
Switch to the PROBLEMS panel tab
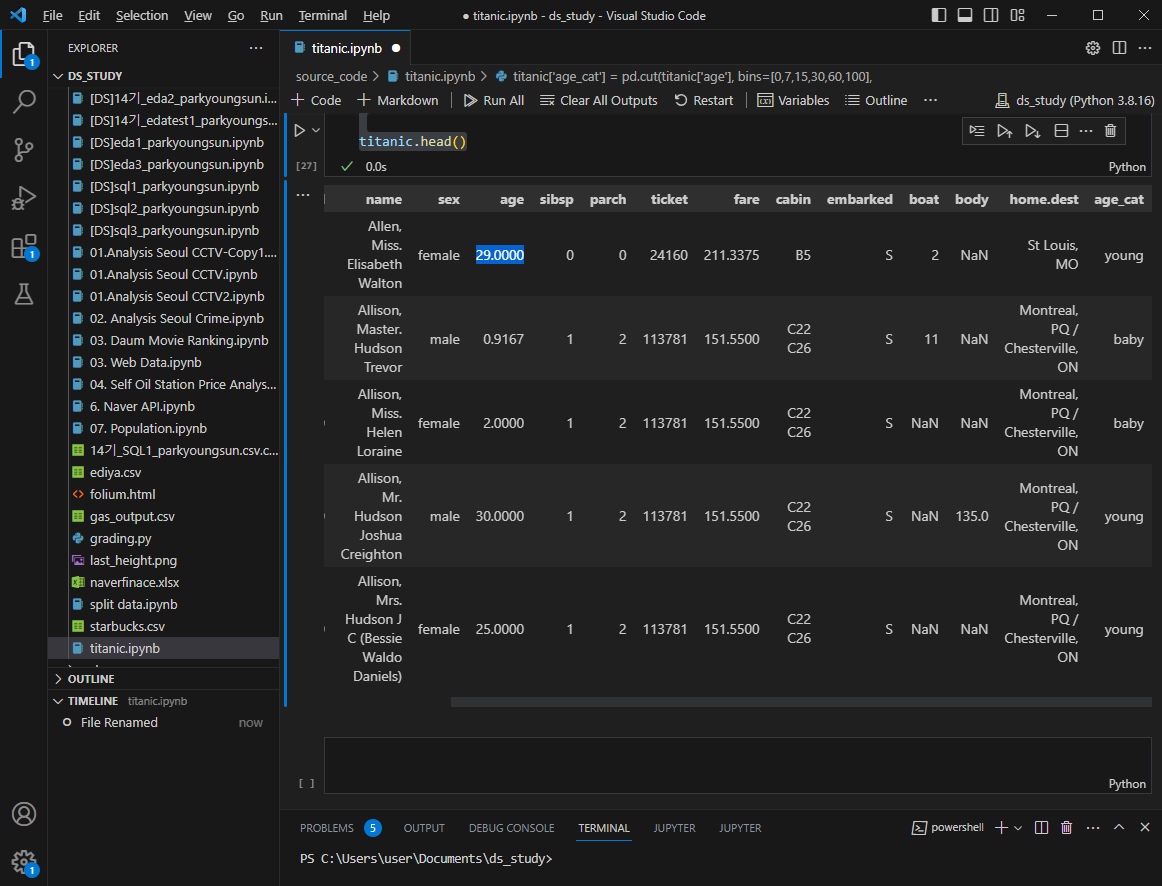(x=339, y=827)
